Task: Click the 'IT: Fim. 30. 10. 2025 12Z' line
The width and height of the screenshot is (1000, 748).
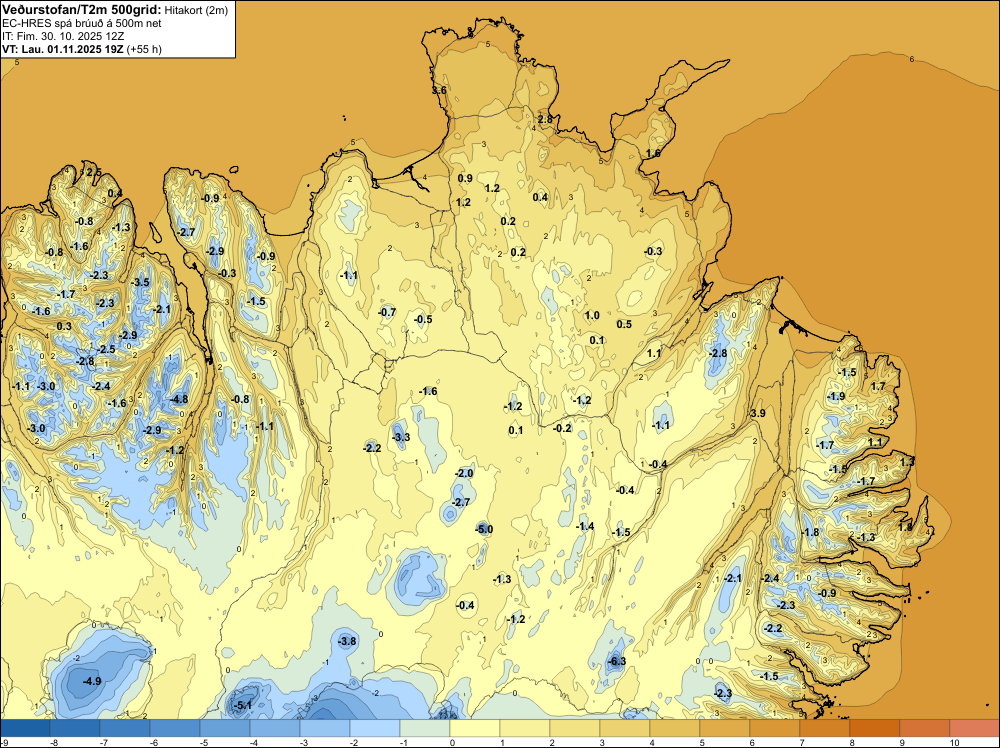Action: tap(63, 36)
